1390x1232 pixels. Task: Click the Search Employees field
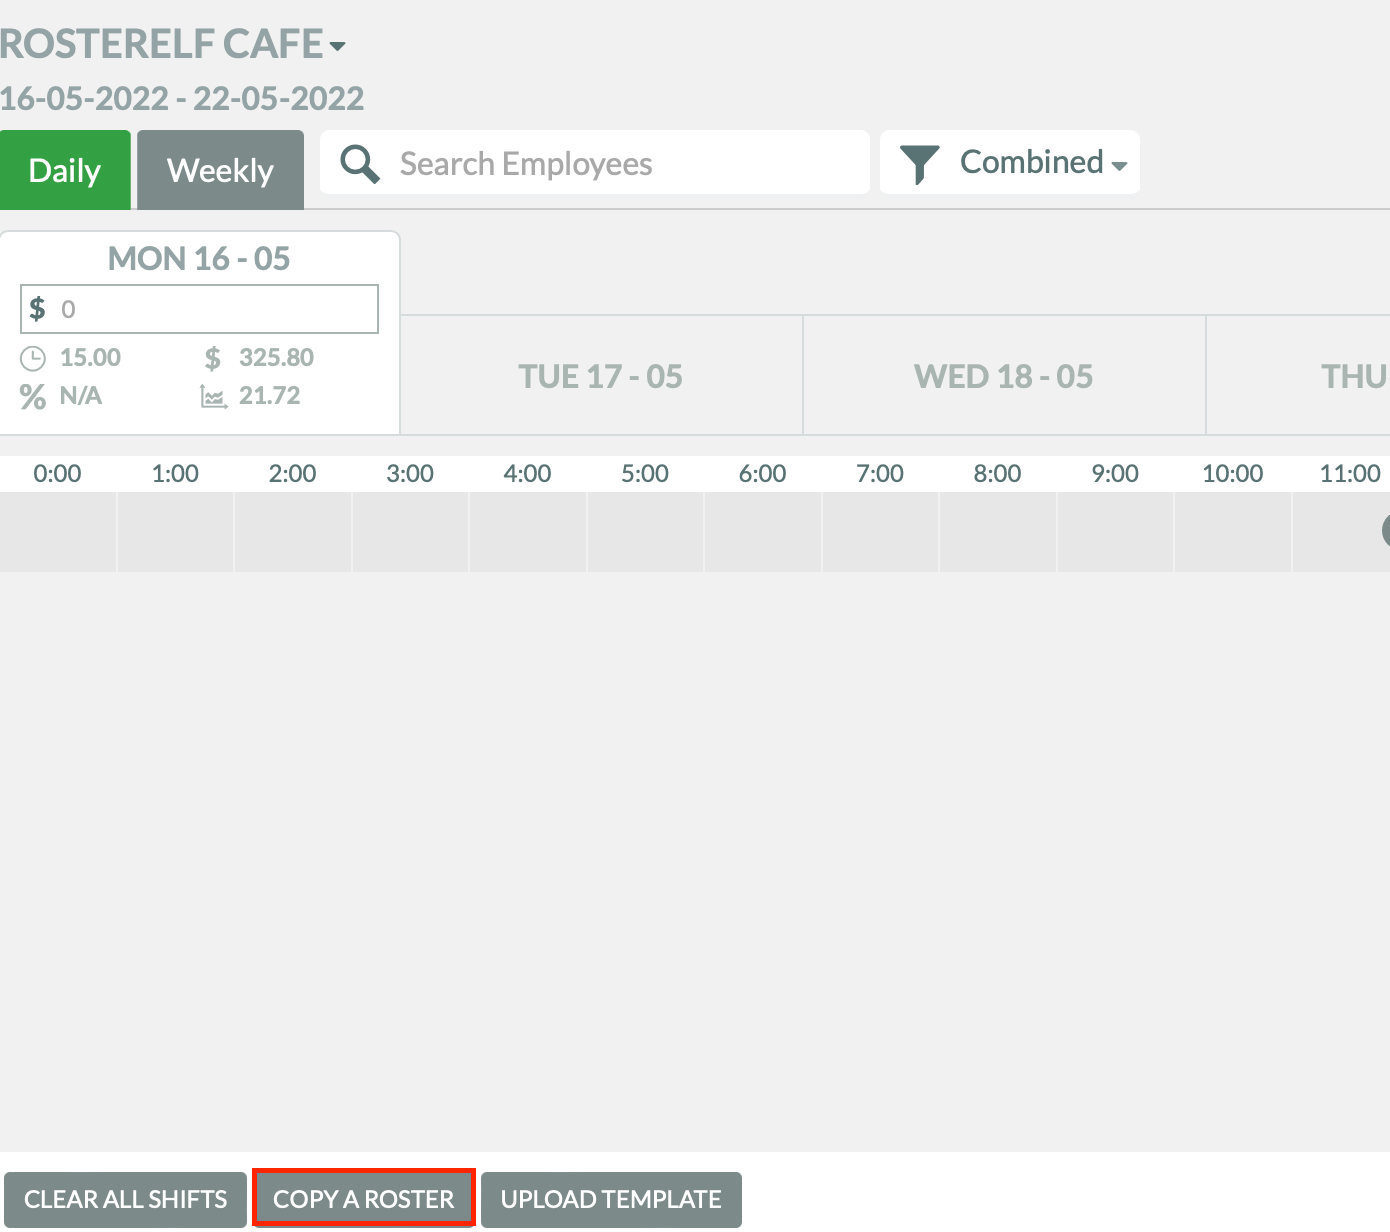(x=595, y=163)
